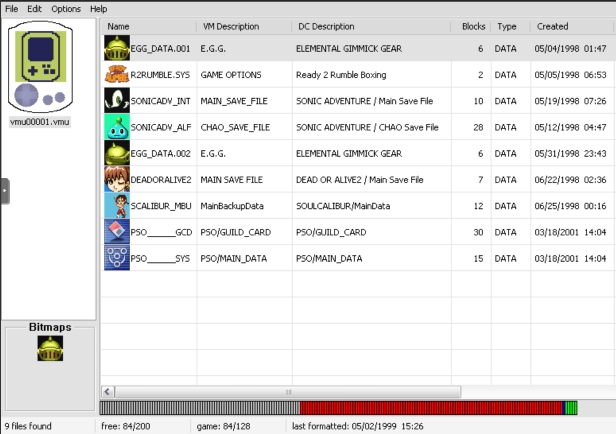Click the red used-blocks section of the usage bar
The width and height of the screenshot is (616, 434).
(x=430, y=408)
